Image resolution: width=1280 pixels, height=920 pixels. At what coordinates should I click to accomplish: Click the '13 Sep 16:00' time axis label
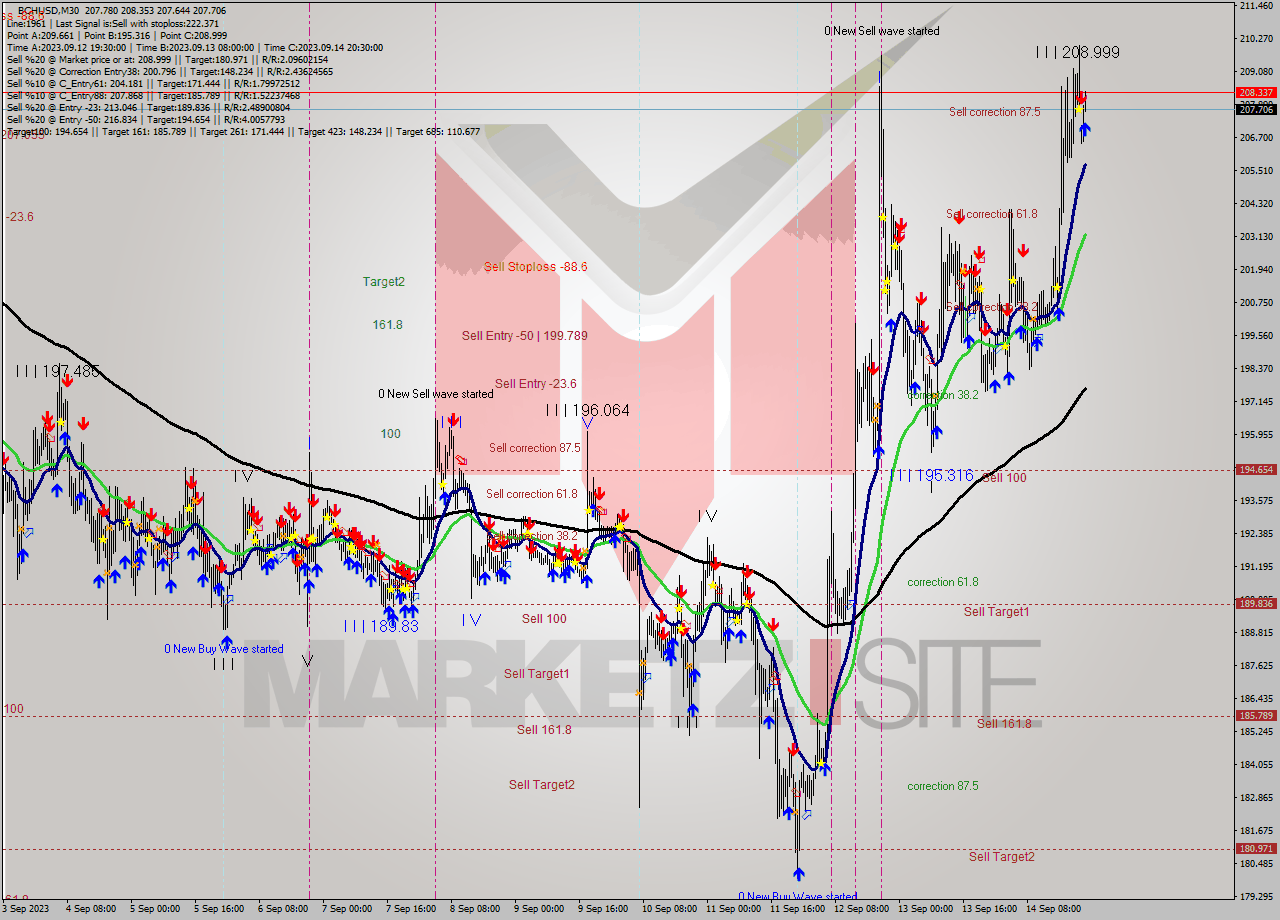click(989, 909)
